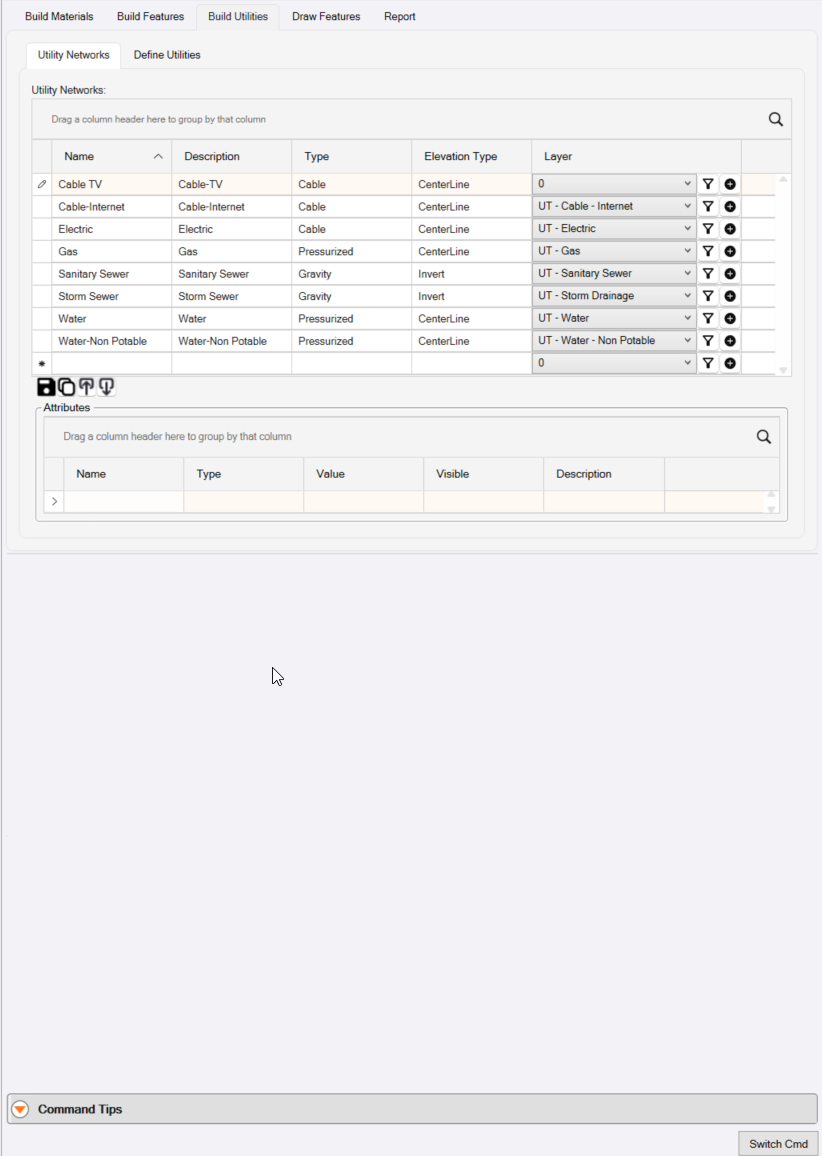
Task: Click the upward arrow export icon
Action: click(86, 386)
